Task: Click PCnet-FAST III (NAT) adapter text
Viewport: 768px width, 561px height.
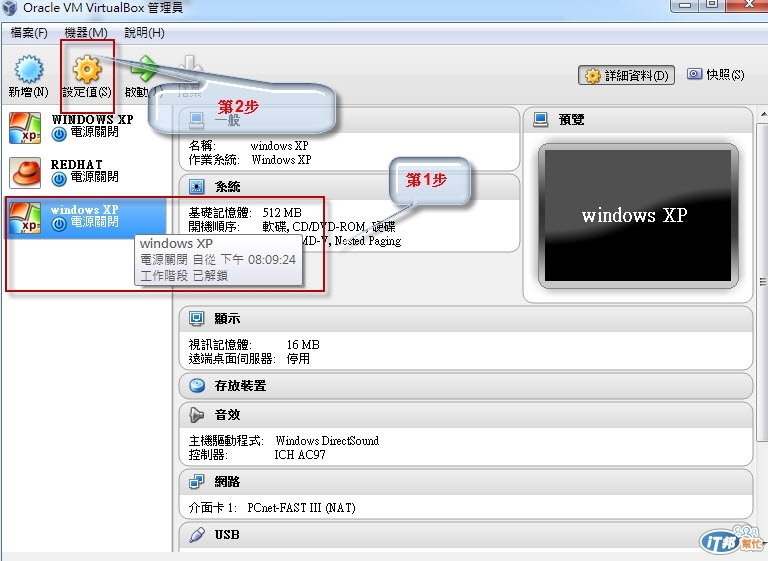Action: tap(301, 508)
